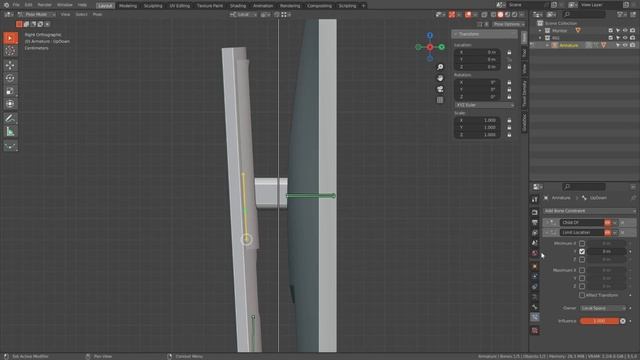Activate the Scale tool in toolbar

10,91
